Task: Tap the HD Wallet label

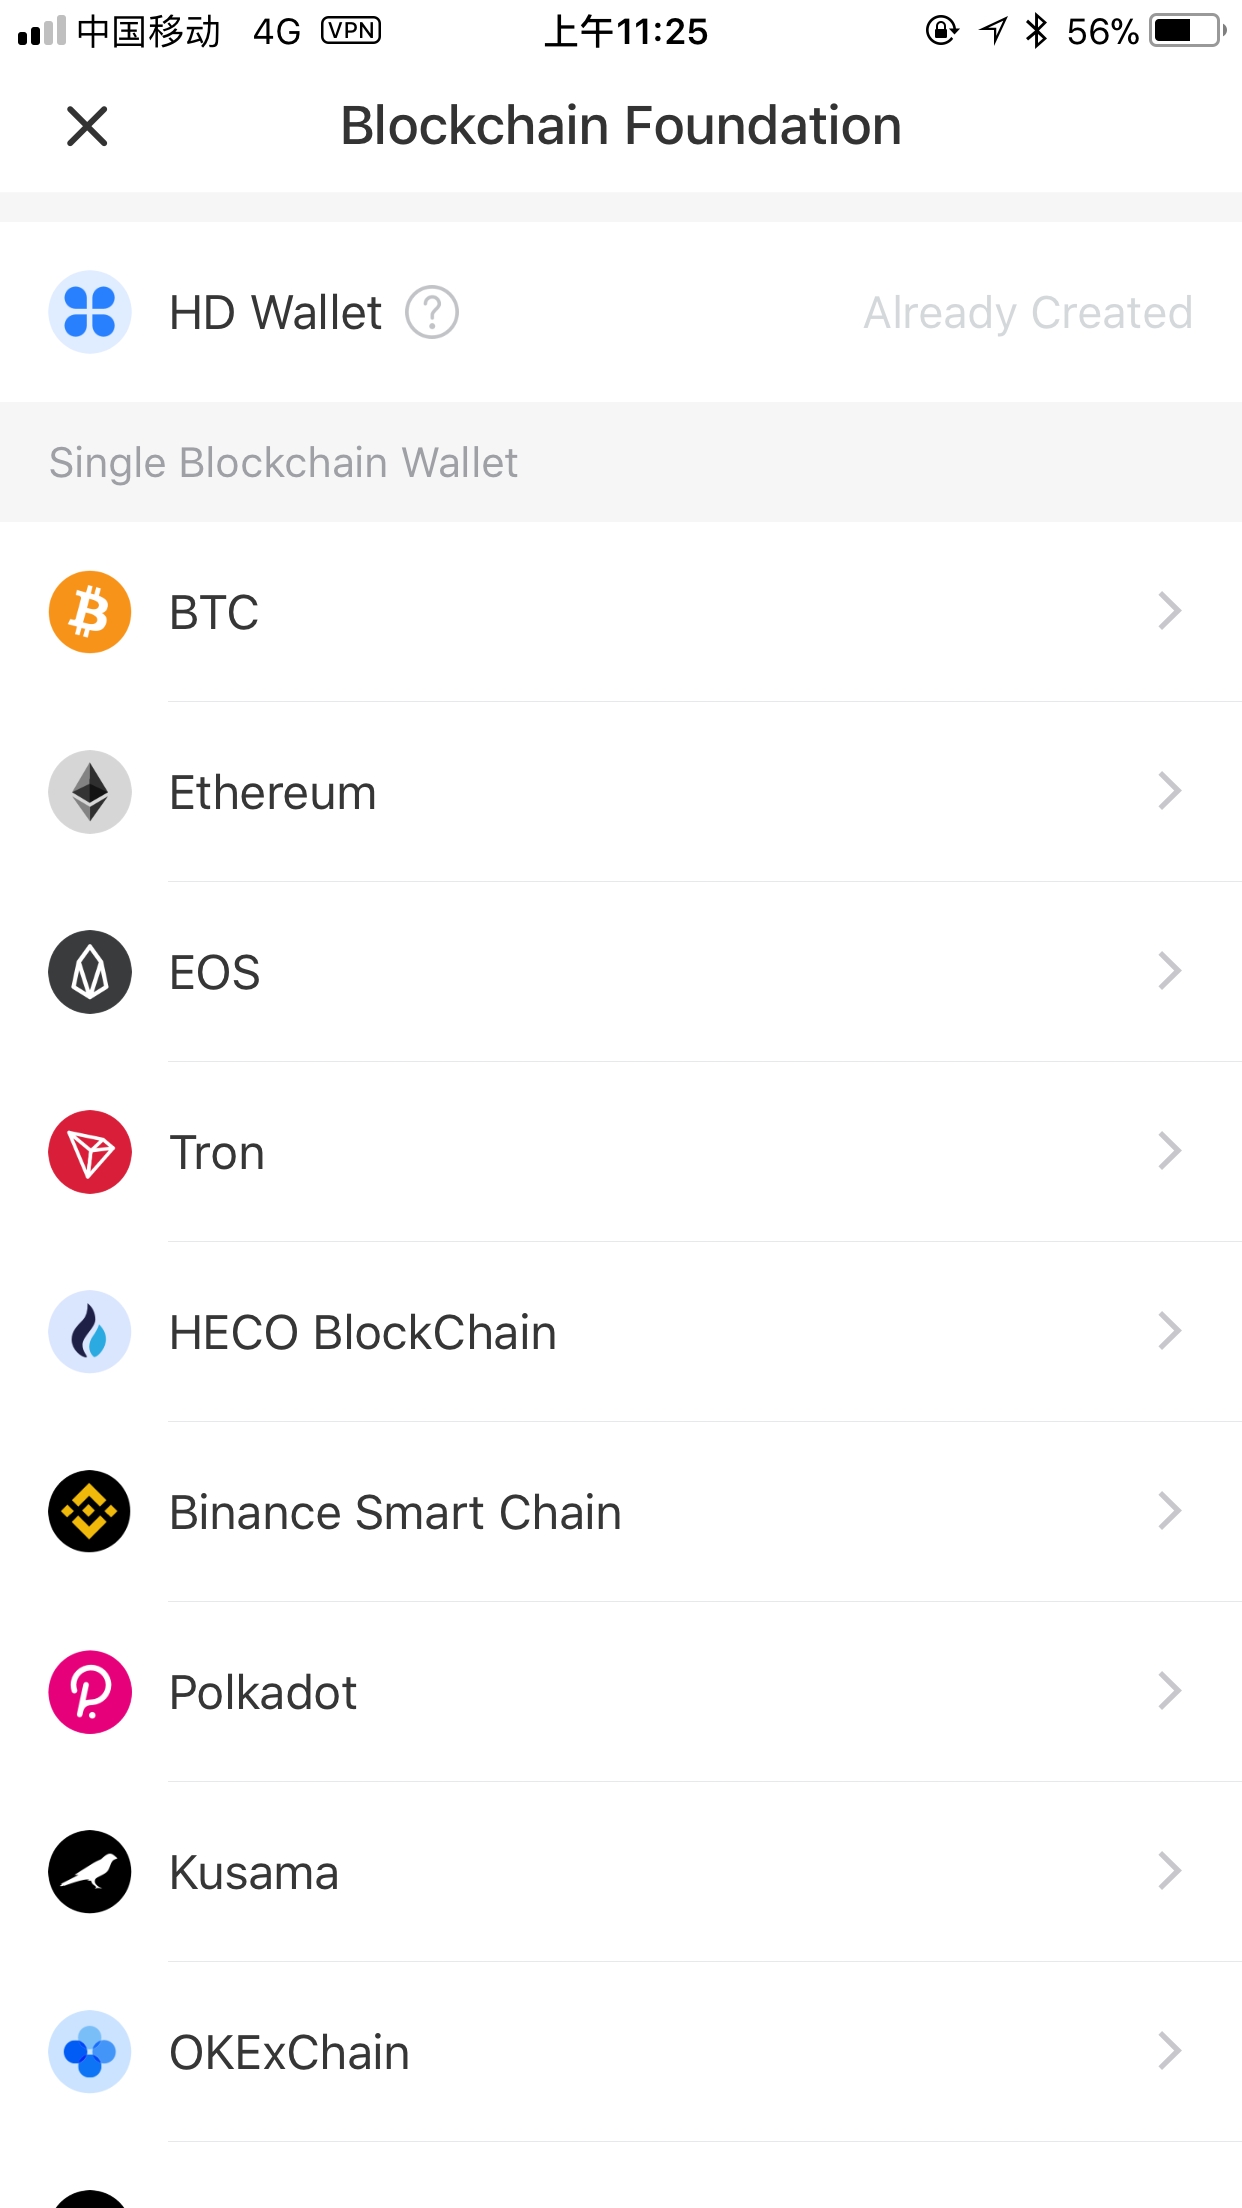Action: [275, 313]
